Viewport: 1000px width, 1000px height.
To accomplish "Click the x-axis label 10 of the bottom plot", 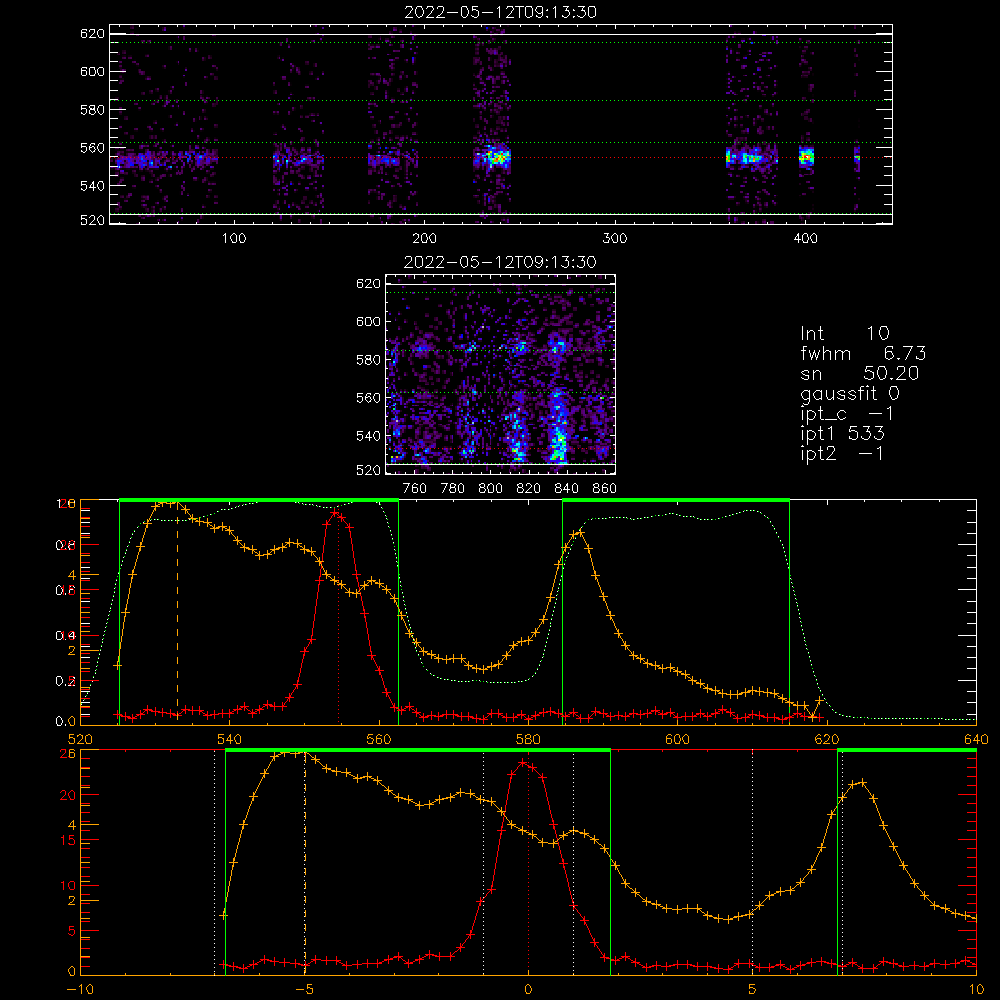I will coord(976,990).
